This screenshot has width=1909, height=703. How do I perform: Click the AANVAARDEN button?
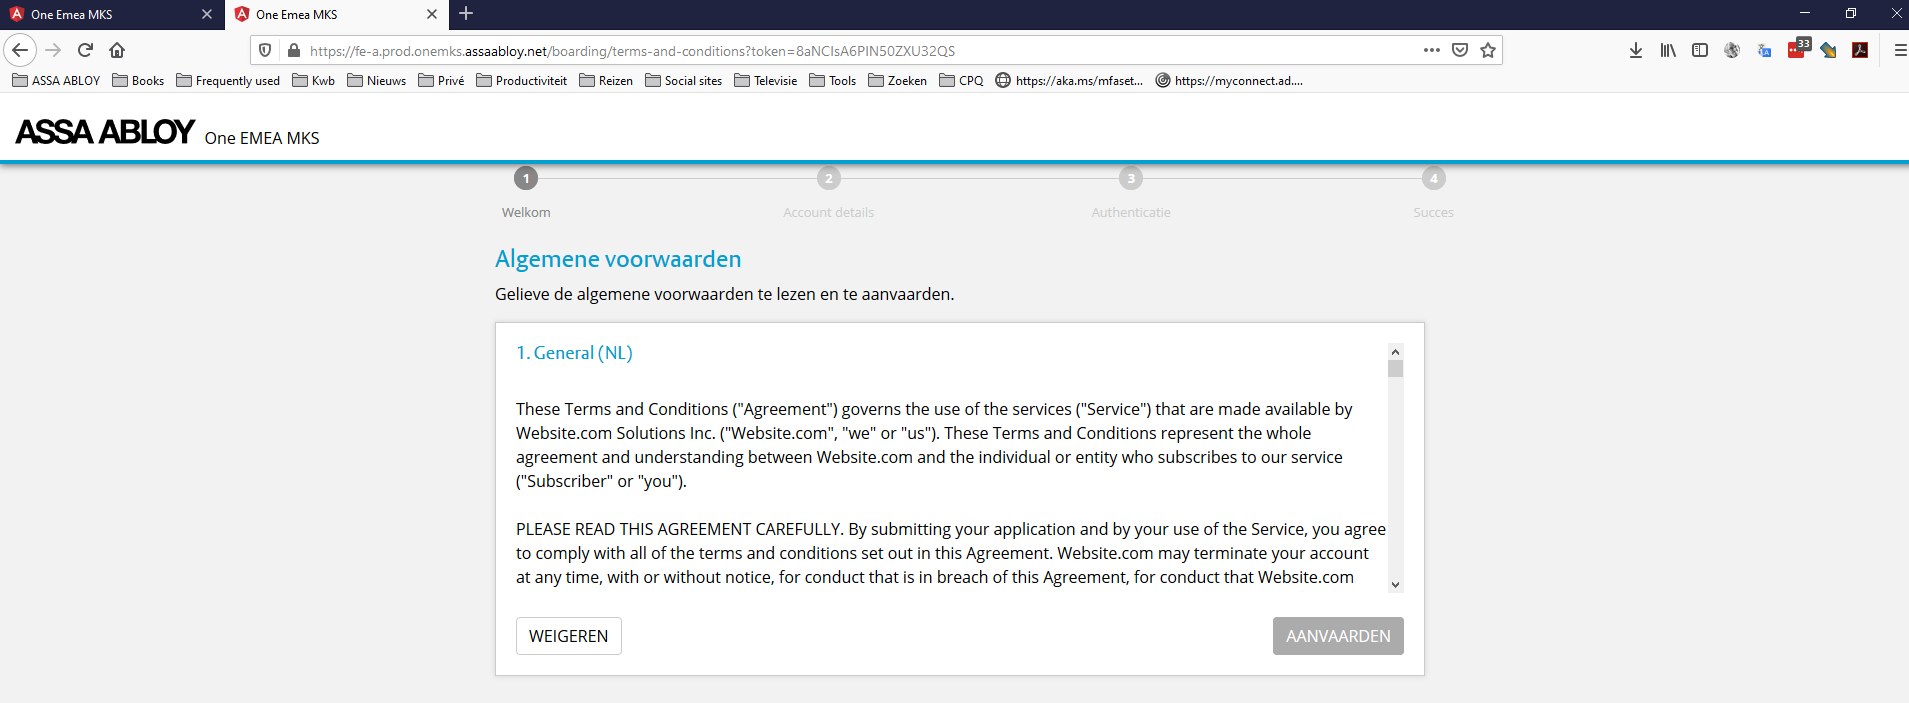(1337, 636)
